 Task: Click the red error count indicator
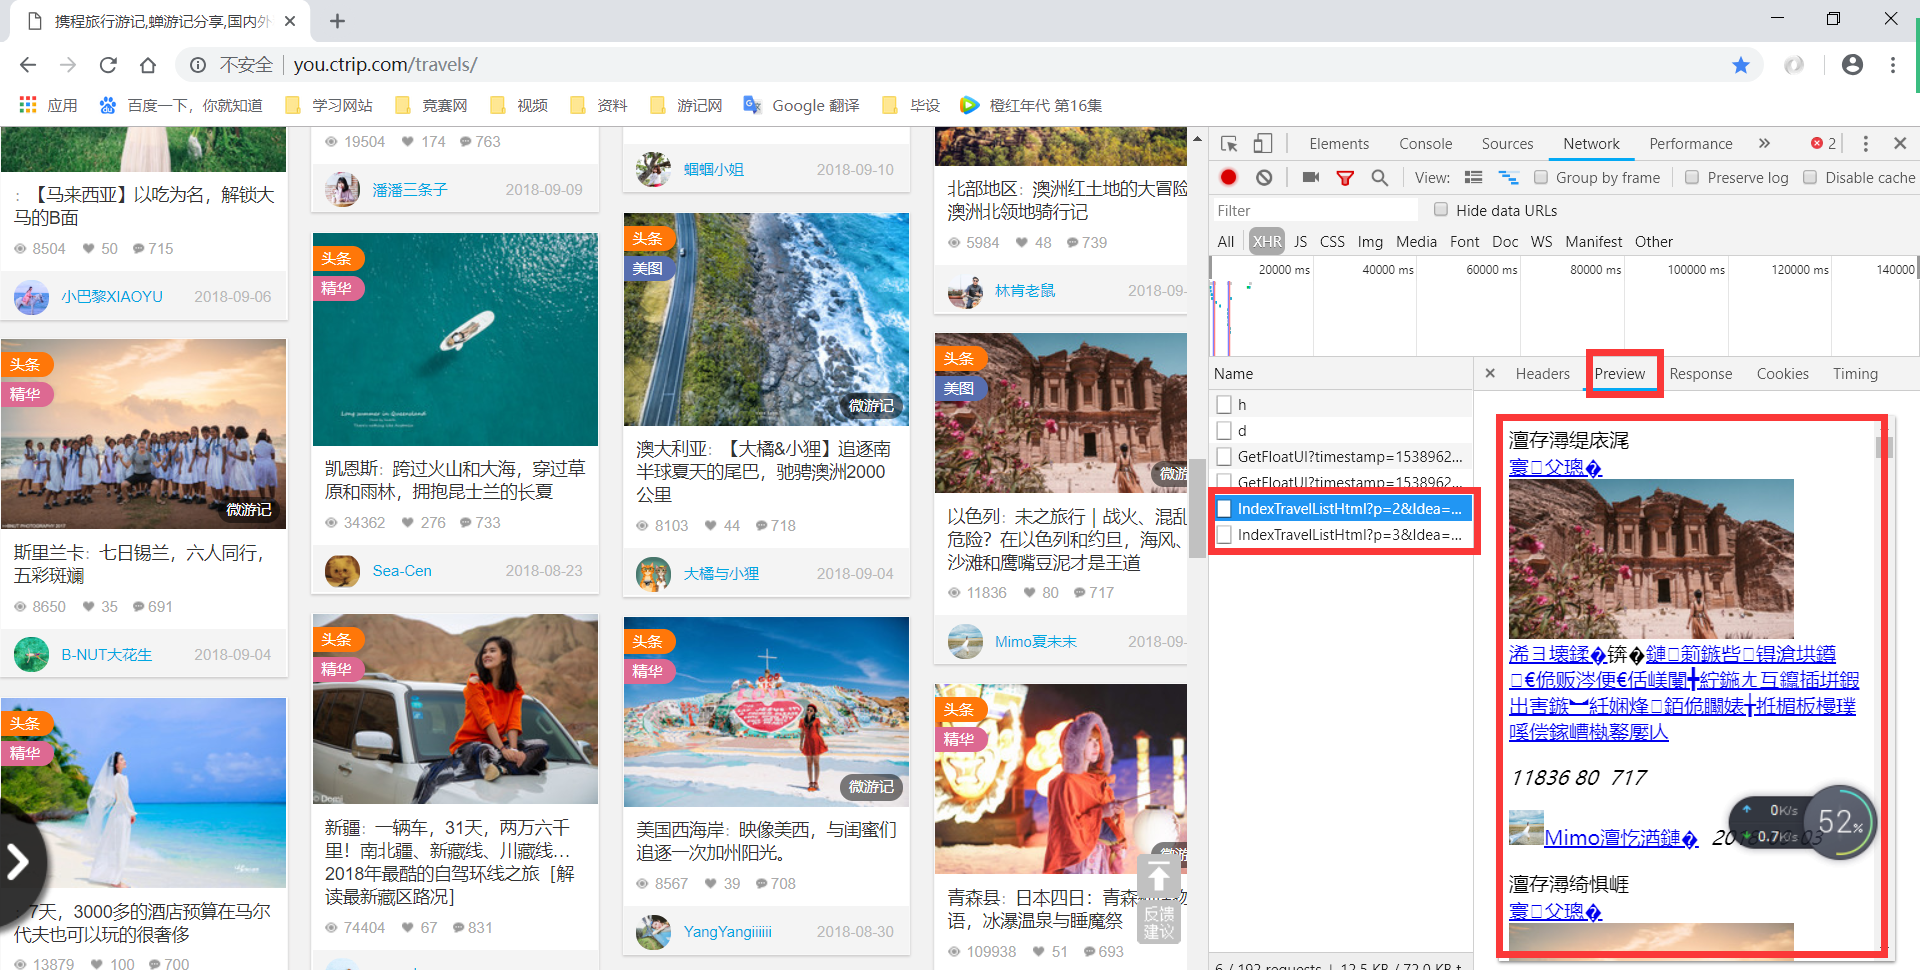pyautogui.click(x=1823, y=143)
